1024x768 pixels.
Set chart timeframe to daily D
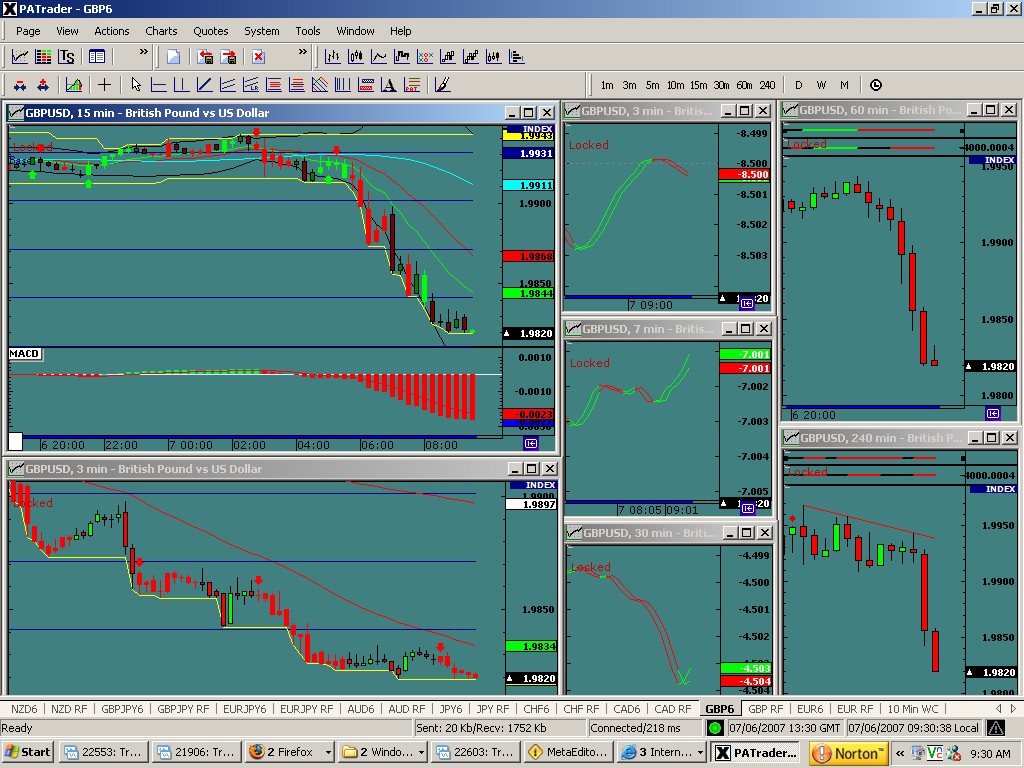tap(799, 85)
